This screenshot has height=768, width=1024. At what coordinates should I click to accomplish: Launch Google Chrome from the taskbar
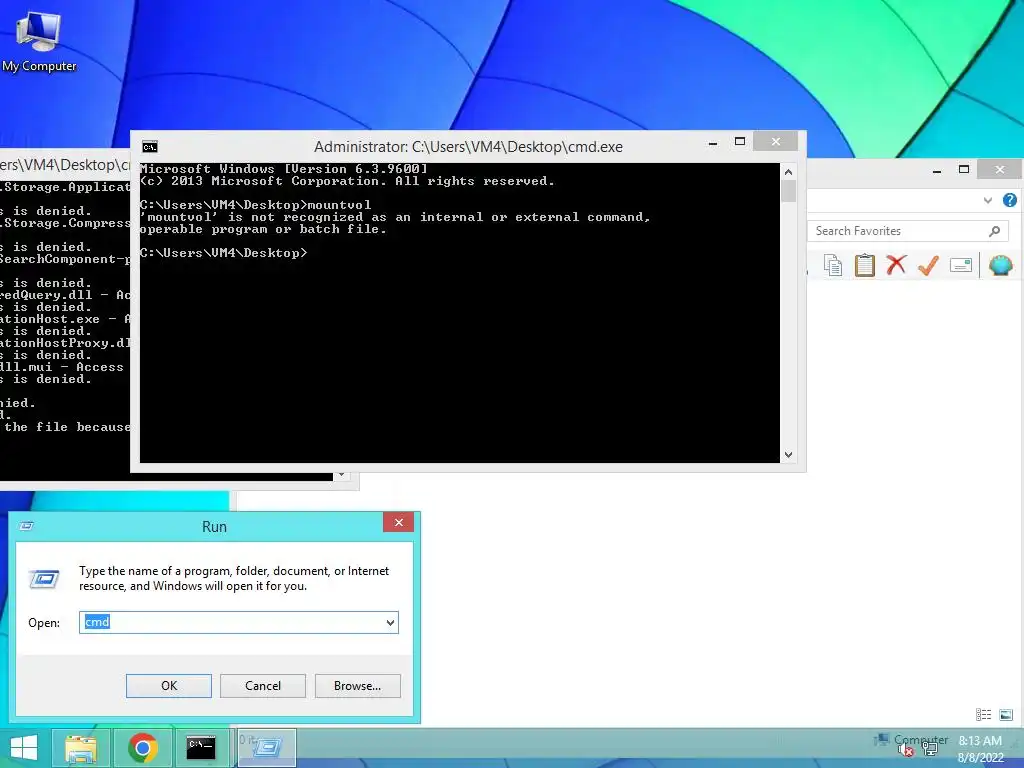click(x=142, y=747)
